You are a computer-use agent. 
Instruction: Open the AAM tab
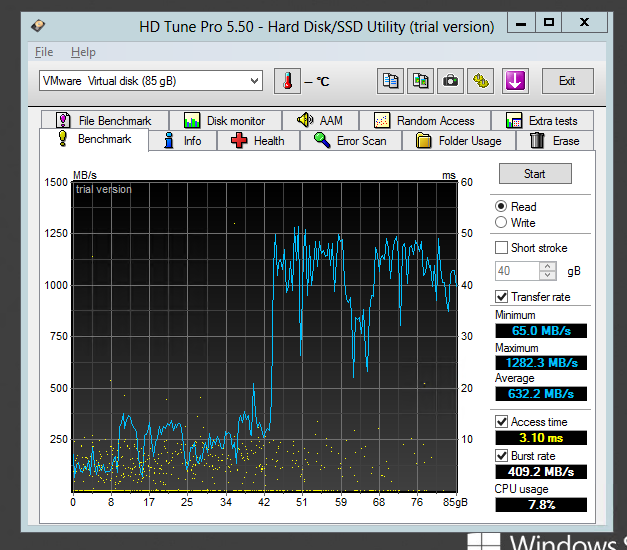point(320,120)
